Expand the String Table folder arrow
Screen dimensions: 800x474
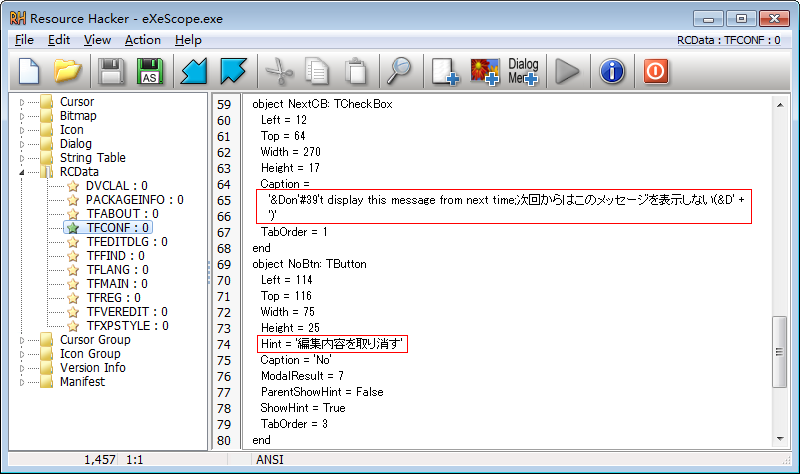[x=21, y=159]
